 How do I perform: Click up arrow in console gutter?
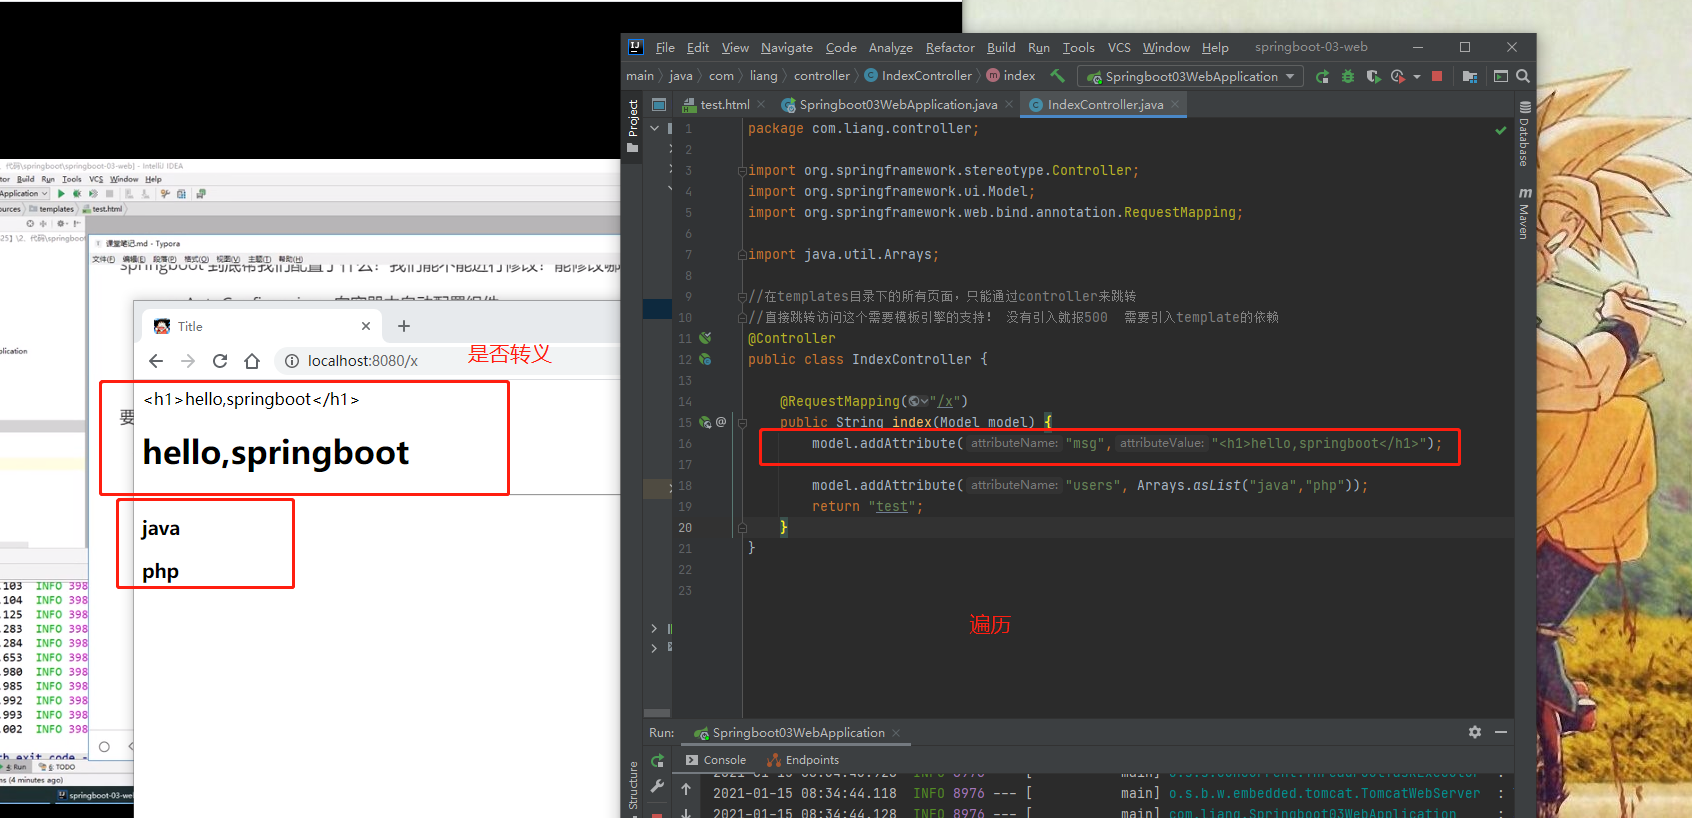686,789
